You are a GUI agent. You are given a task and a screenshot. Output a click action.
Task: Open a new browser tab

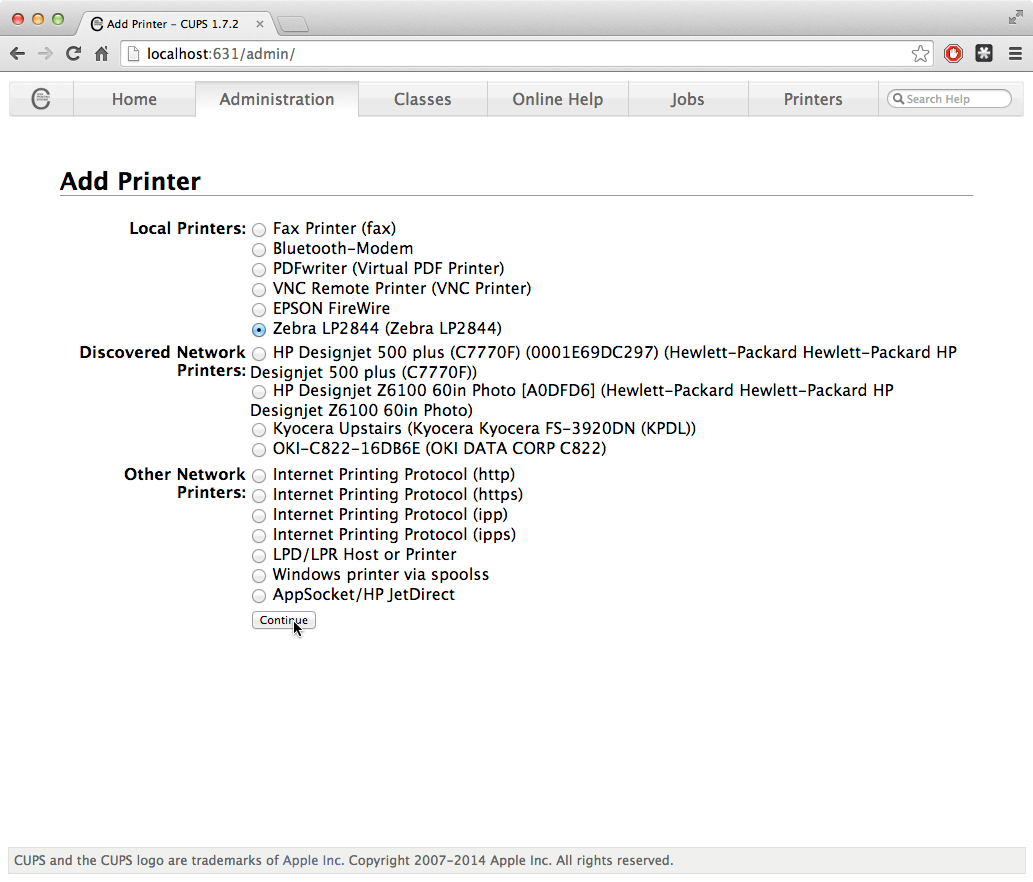click(x=293, y=24)
